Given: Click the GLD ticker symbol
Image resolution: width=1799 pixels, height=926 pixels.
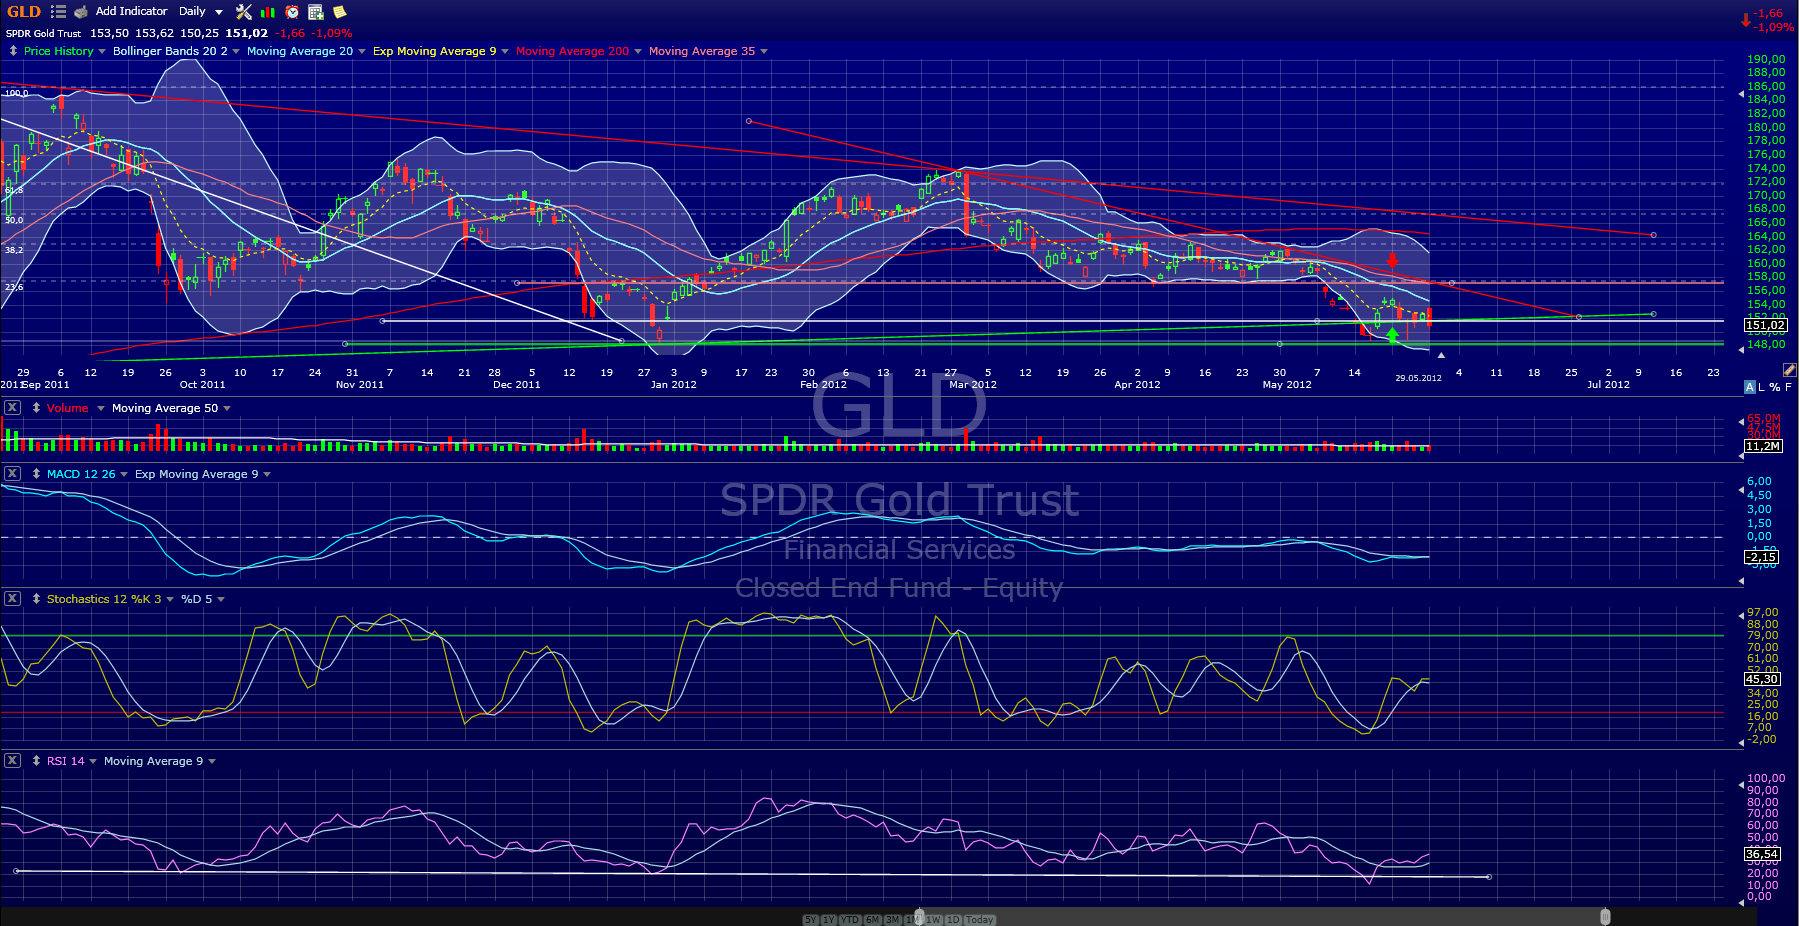Looking at the screenshot, I should click(x=24, y=12).
